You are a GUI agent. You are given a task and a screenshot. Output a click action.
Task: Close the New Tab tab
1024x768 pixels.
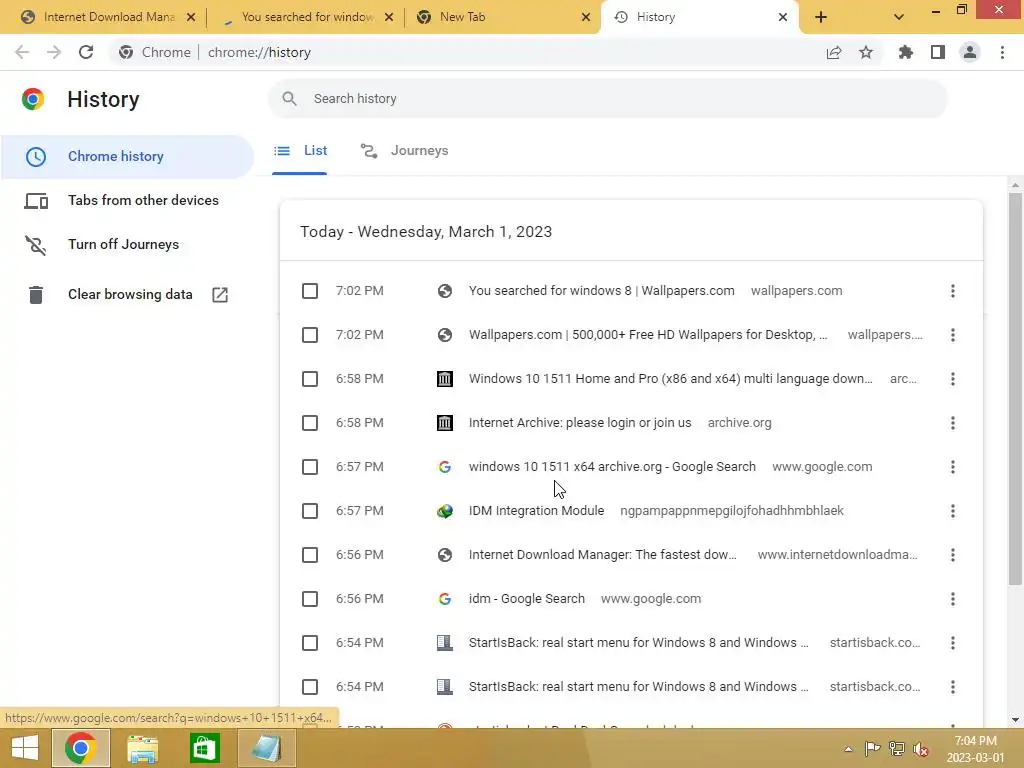tap(586, 17)
